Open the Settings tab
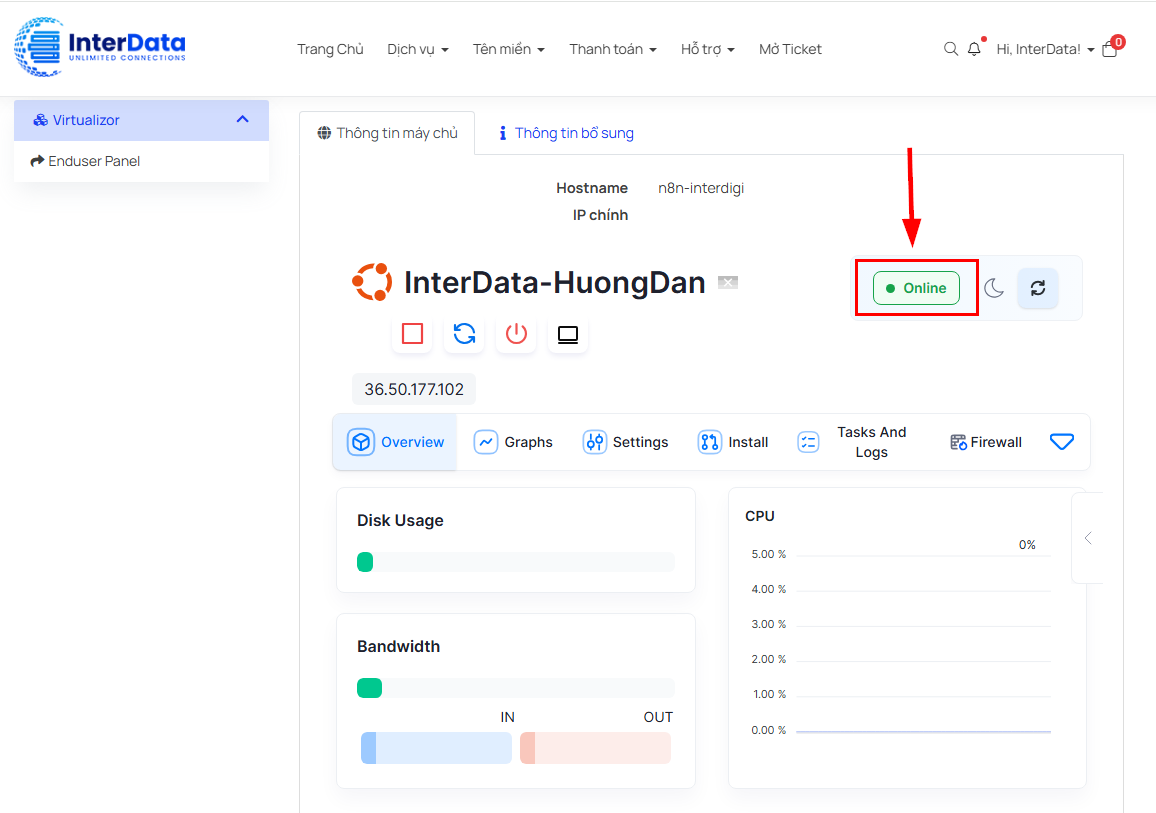 click(625, 442)
